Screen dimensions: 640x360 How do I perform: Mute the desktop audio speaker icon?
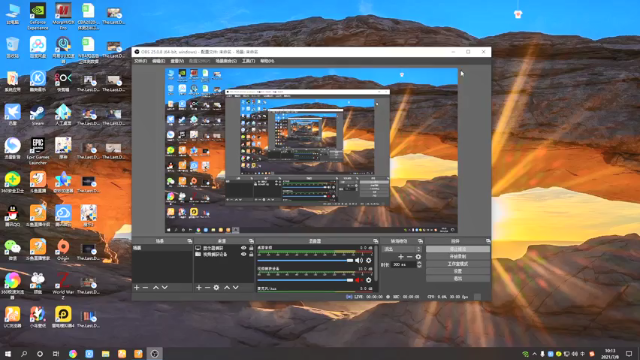tap(358, 260)
